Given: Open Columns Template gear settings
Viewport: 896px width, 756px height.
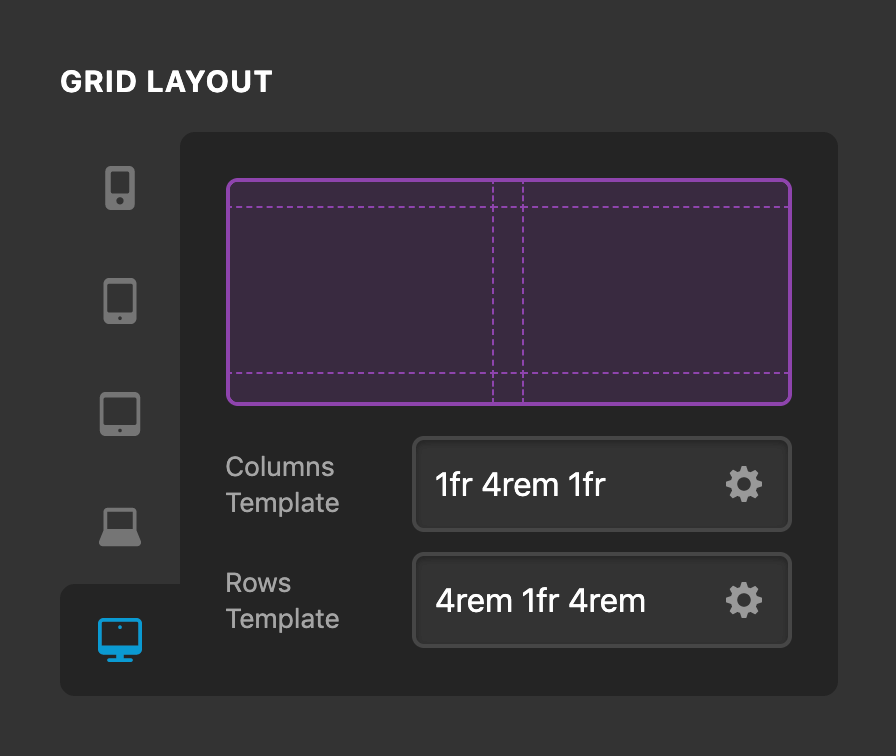Looking at the screenshot, I should click(x=743, y=485).
